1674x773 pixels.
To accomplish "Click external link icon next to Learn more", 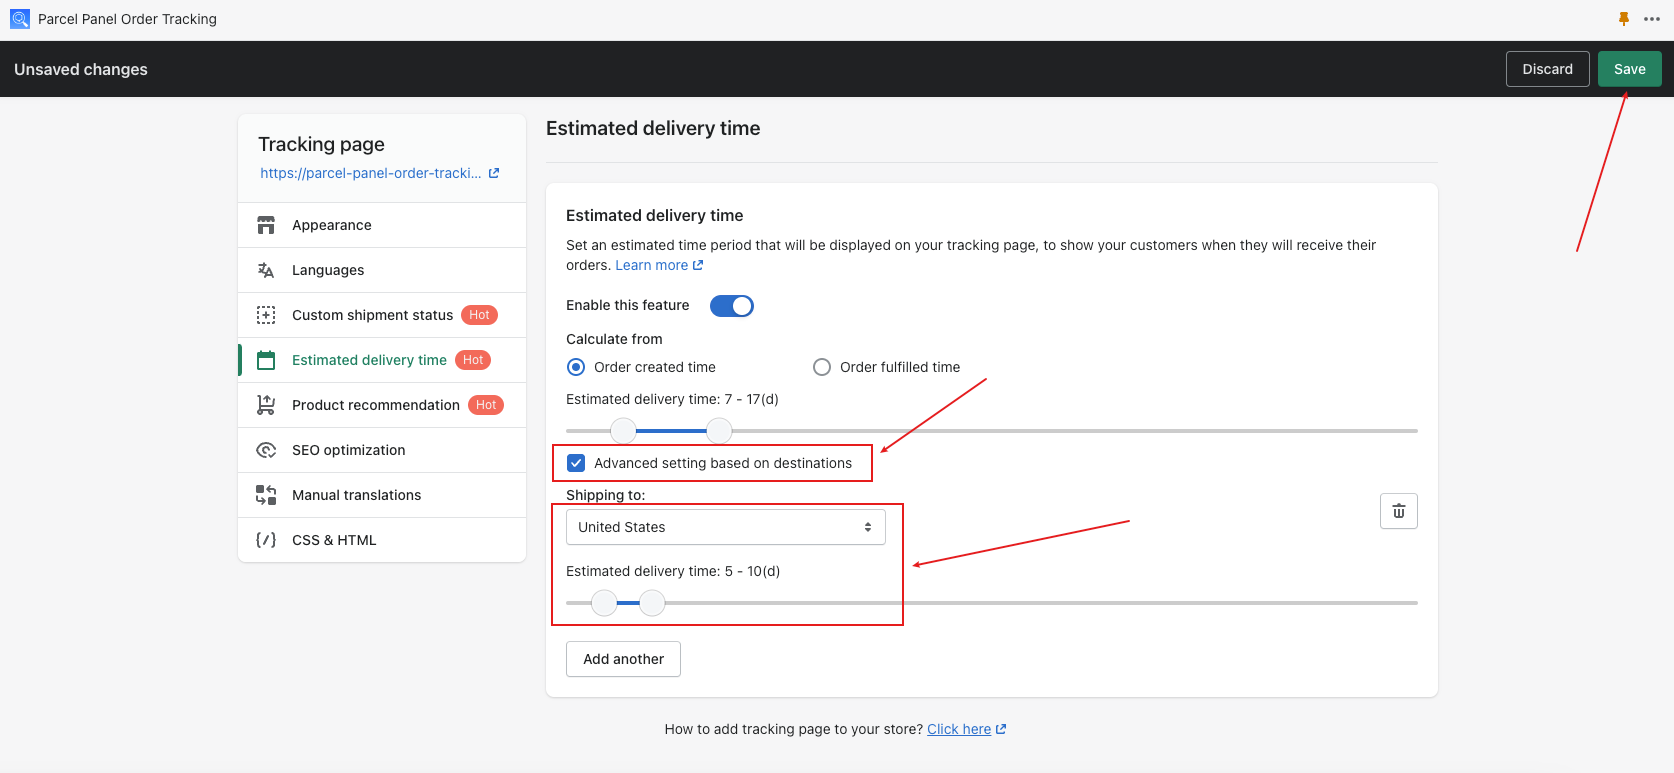I will (x=698, y=265).
